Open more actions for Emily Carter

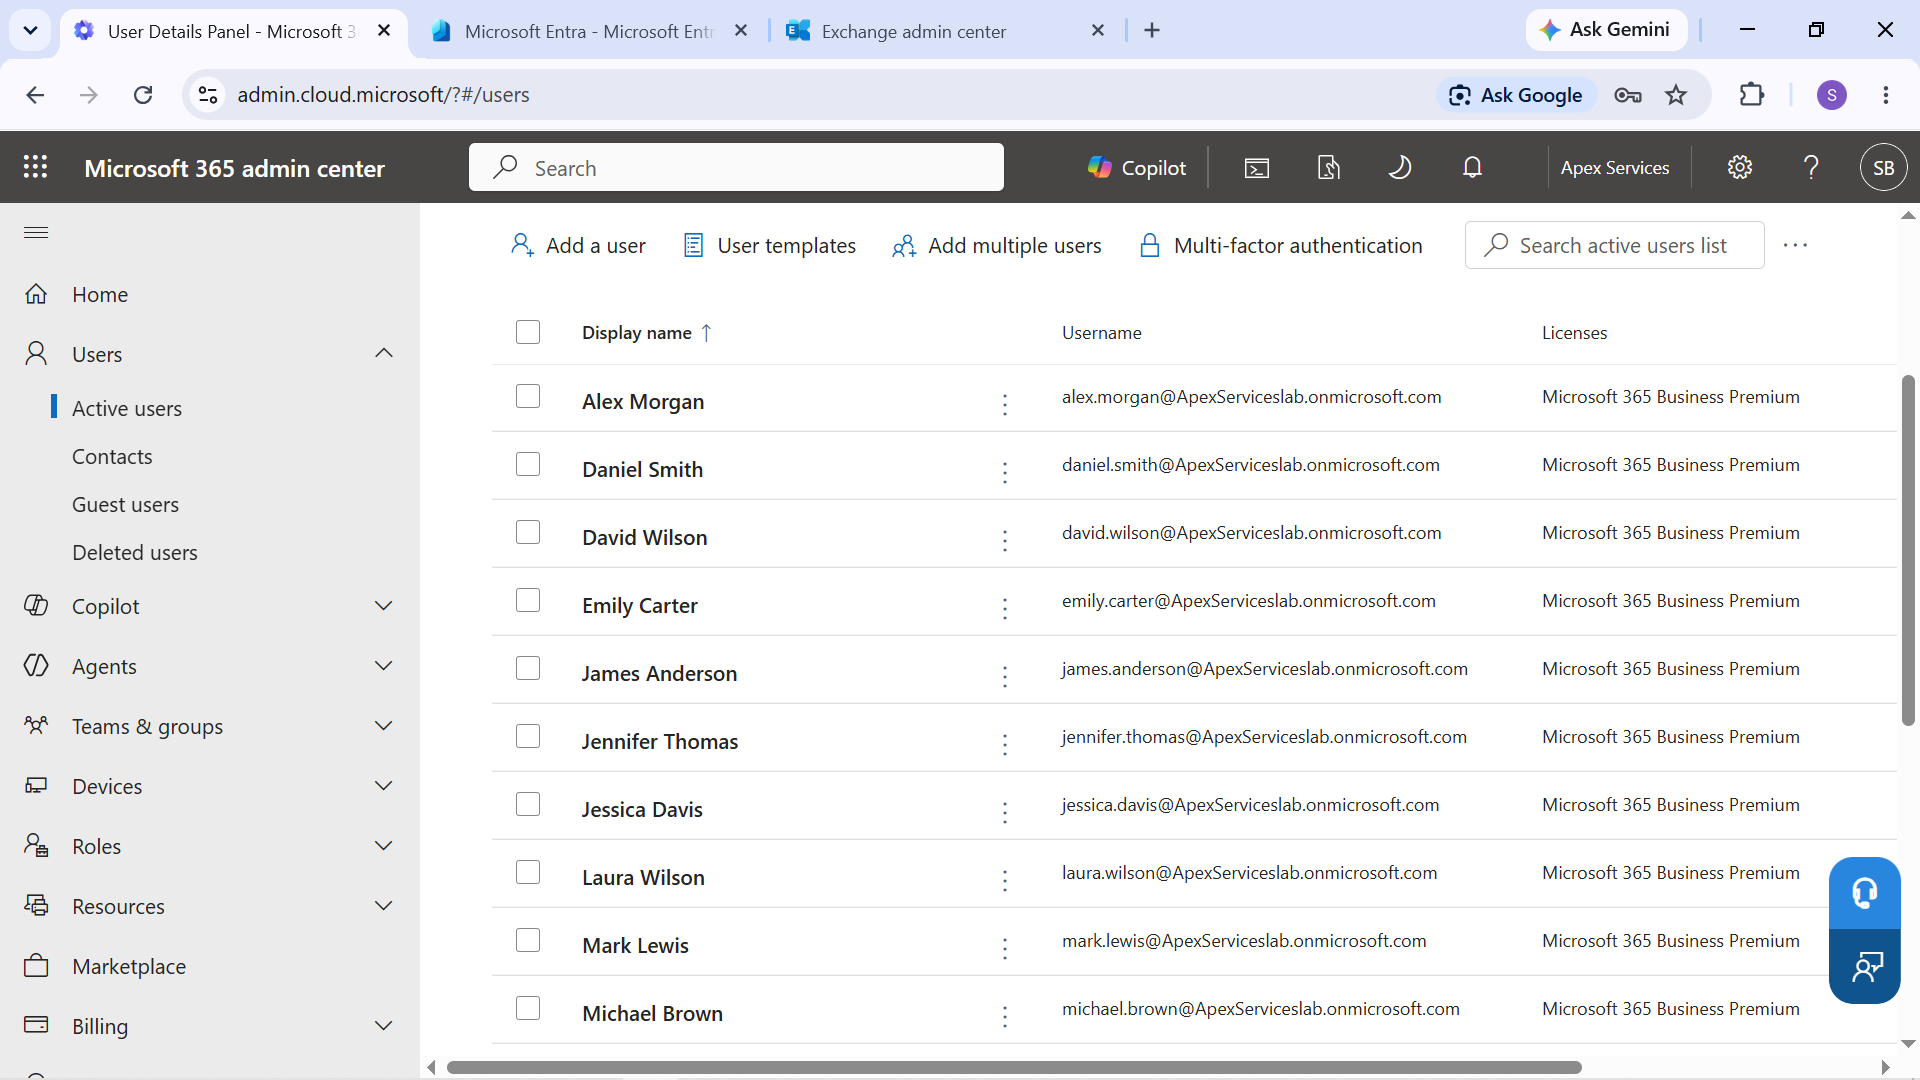(1005, 608)
